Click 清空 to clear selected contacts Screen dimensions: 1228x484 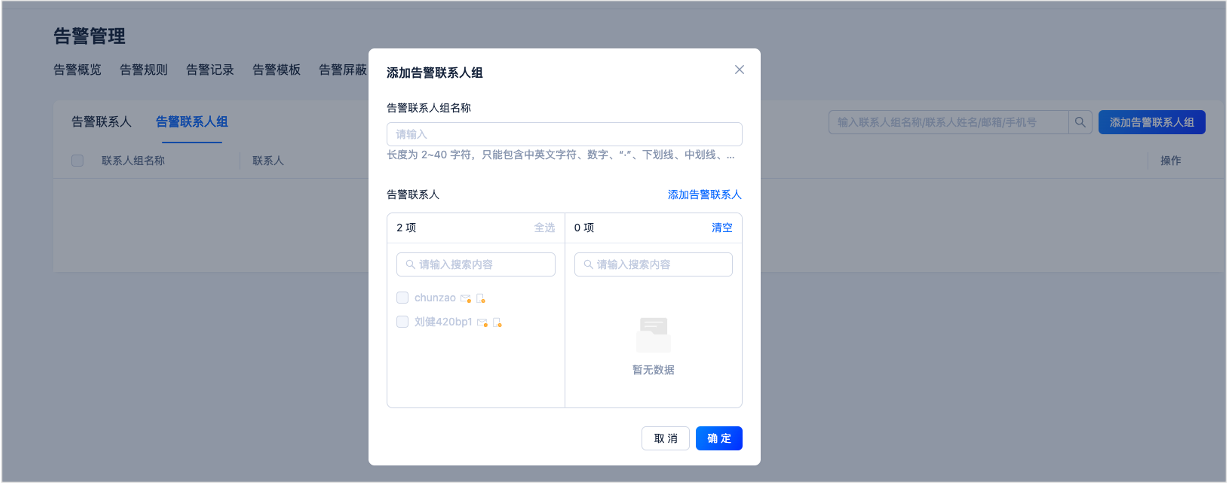coord(722,228)
